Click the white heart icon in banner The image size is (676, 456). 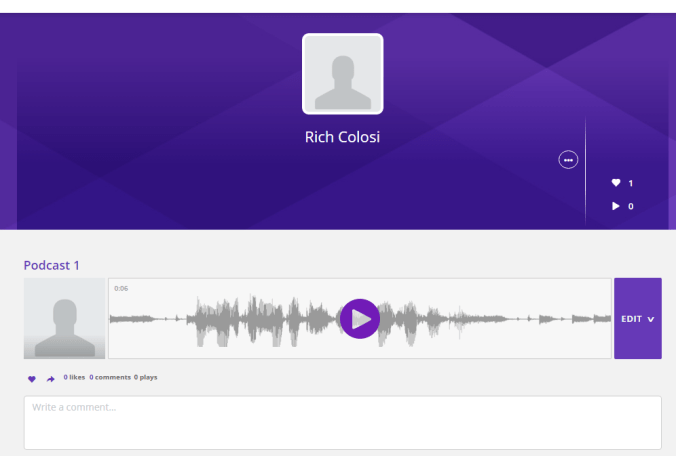616,183
